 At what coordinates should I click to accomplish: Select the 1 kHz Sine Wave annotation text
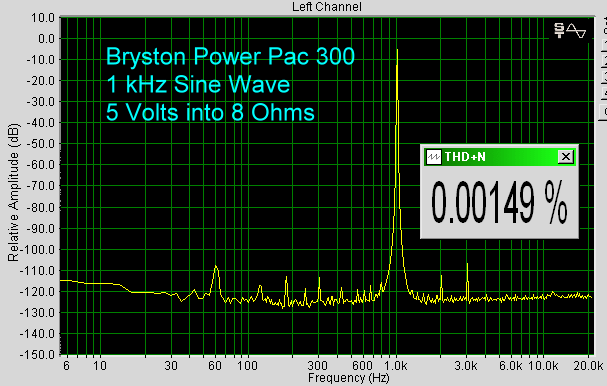tap(198, 84)
